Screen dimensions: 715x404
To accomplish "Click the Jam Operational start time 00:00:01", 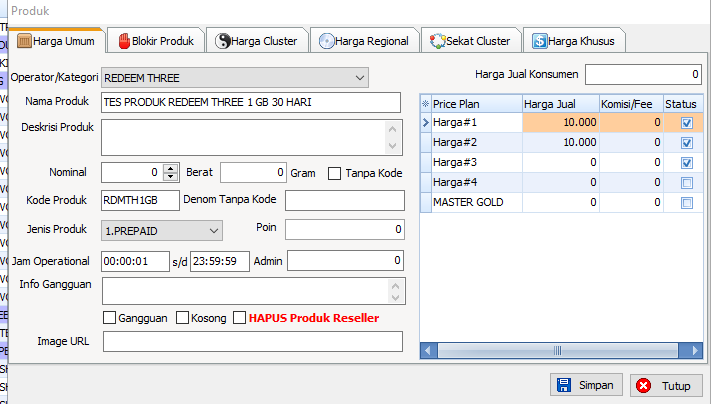I will click(x=135, y=261).
